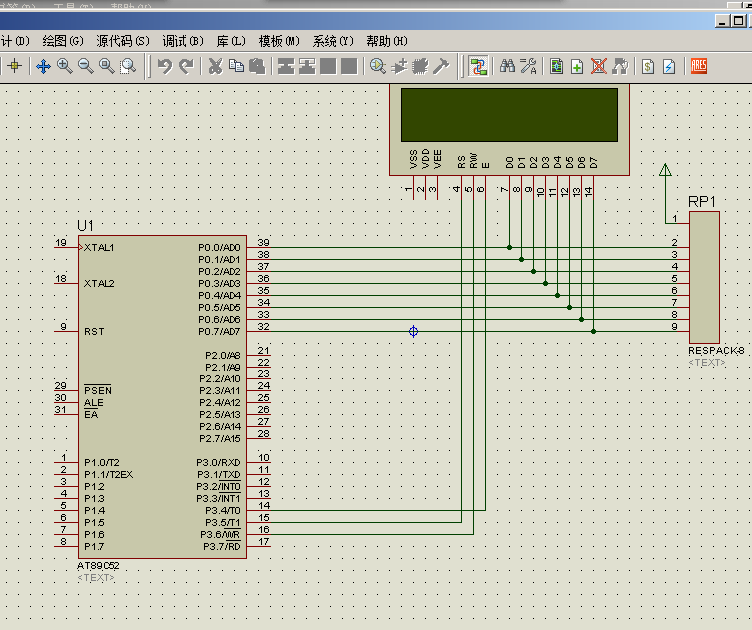
Task: Open pick parts from library
Action: [x=378, y=66]
